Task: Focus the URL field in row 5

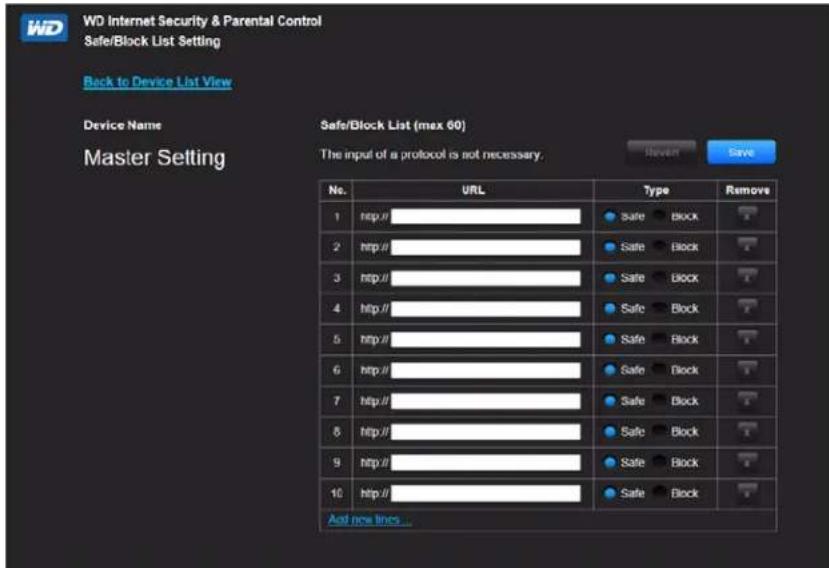Action: tap(485, 339)
